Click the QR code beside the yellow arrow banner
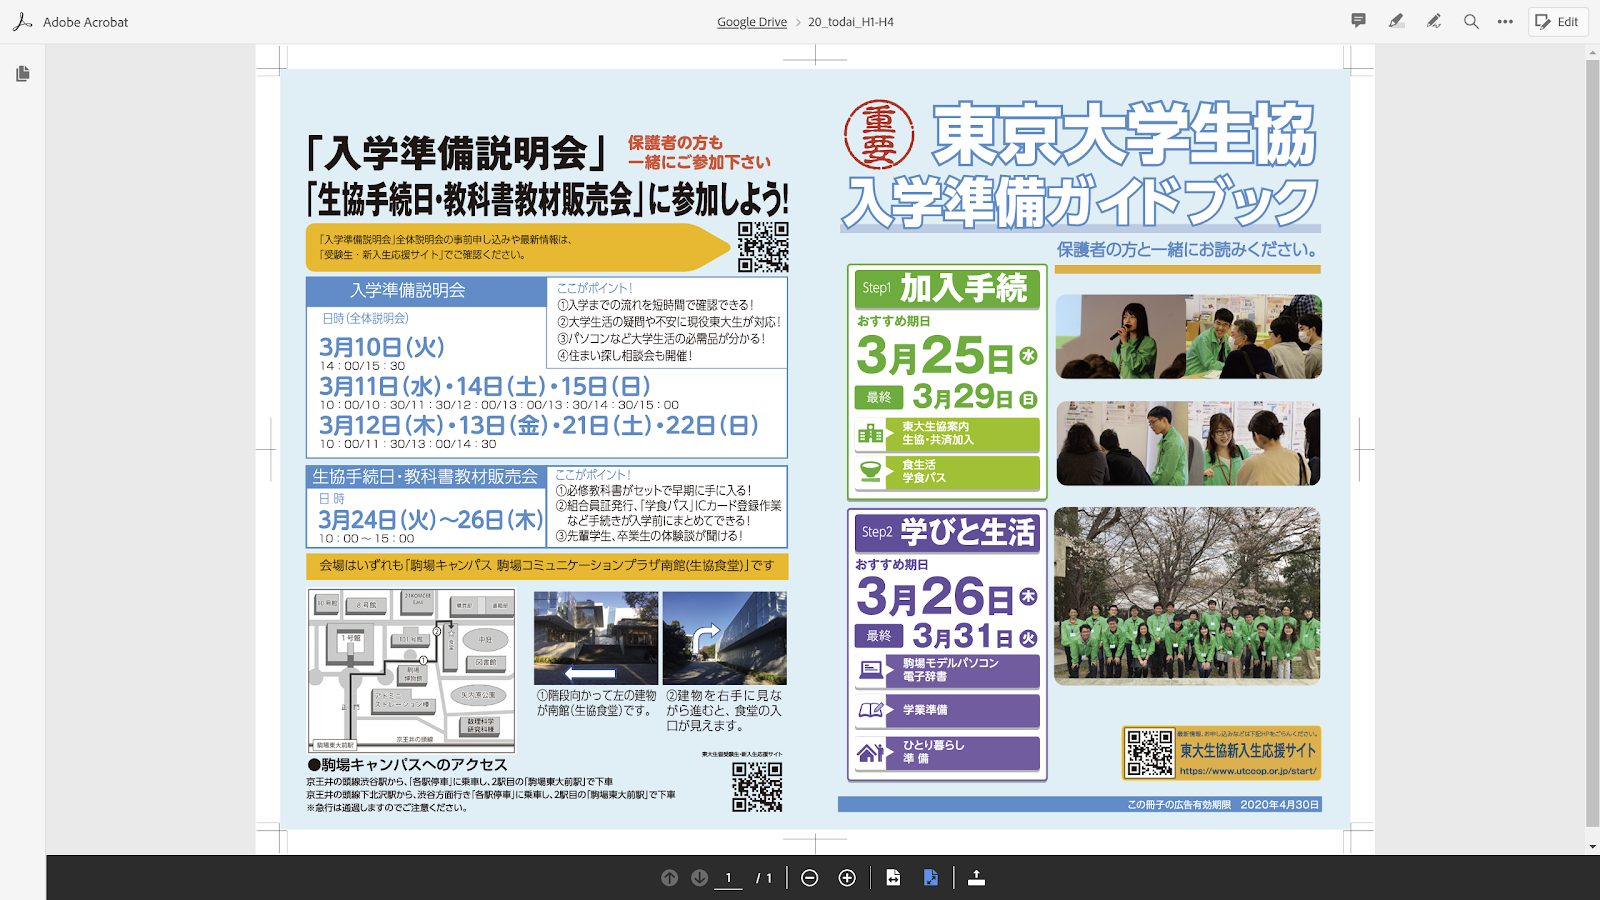The width and height of the screenshot is (1600, 900). [763, 247]
